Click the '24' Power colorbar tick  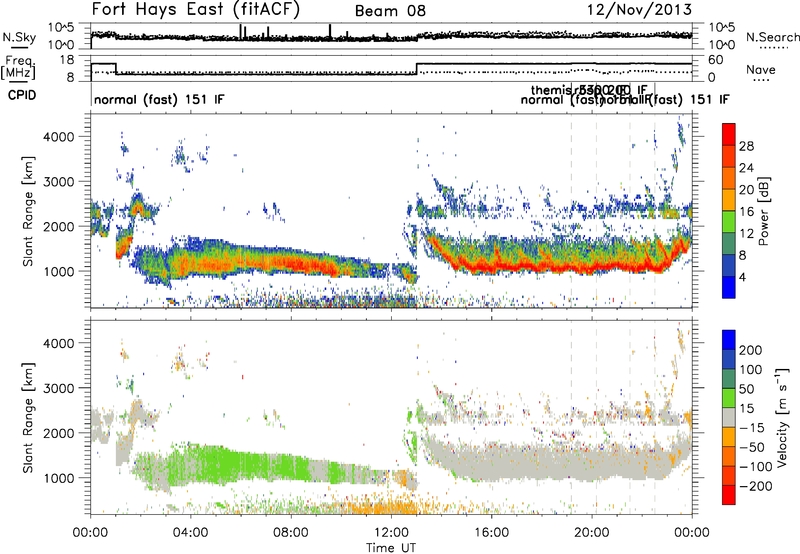click(747, 168)
